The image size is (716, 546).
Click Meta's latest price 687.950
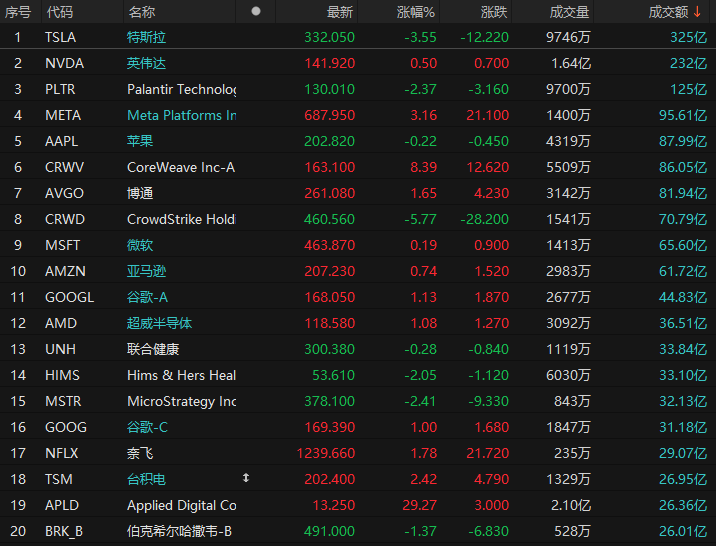(x=329, y=115)
